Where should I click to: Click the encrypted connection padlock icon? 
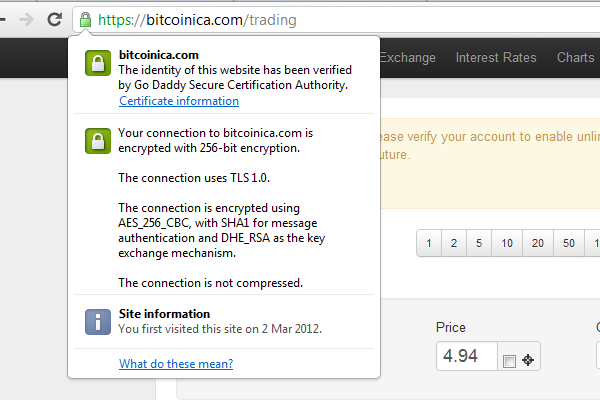(x=98, y=141)
